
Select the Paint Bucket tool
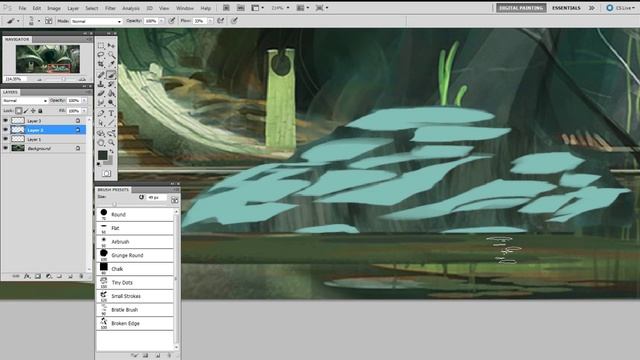coord(111,93)
